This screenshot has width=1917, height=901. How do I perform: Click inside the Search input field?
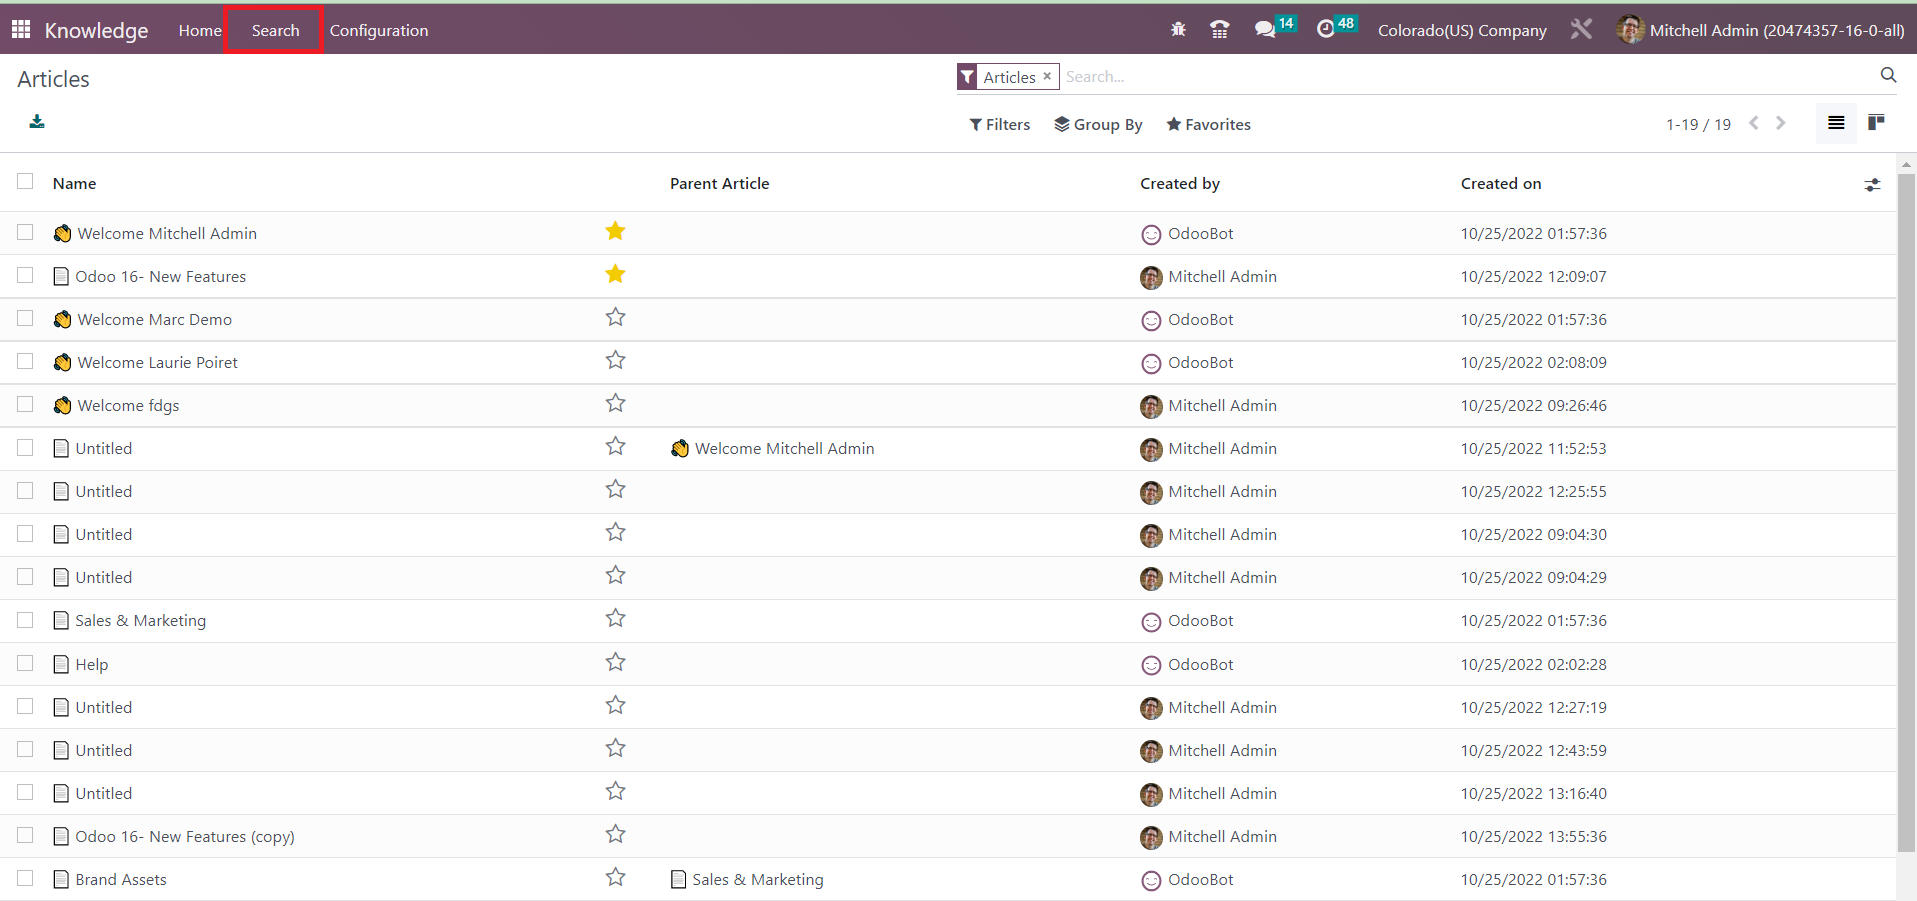pos(1468,76)
